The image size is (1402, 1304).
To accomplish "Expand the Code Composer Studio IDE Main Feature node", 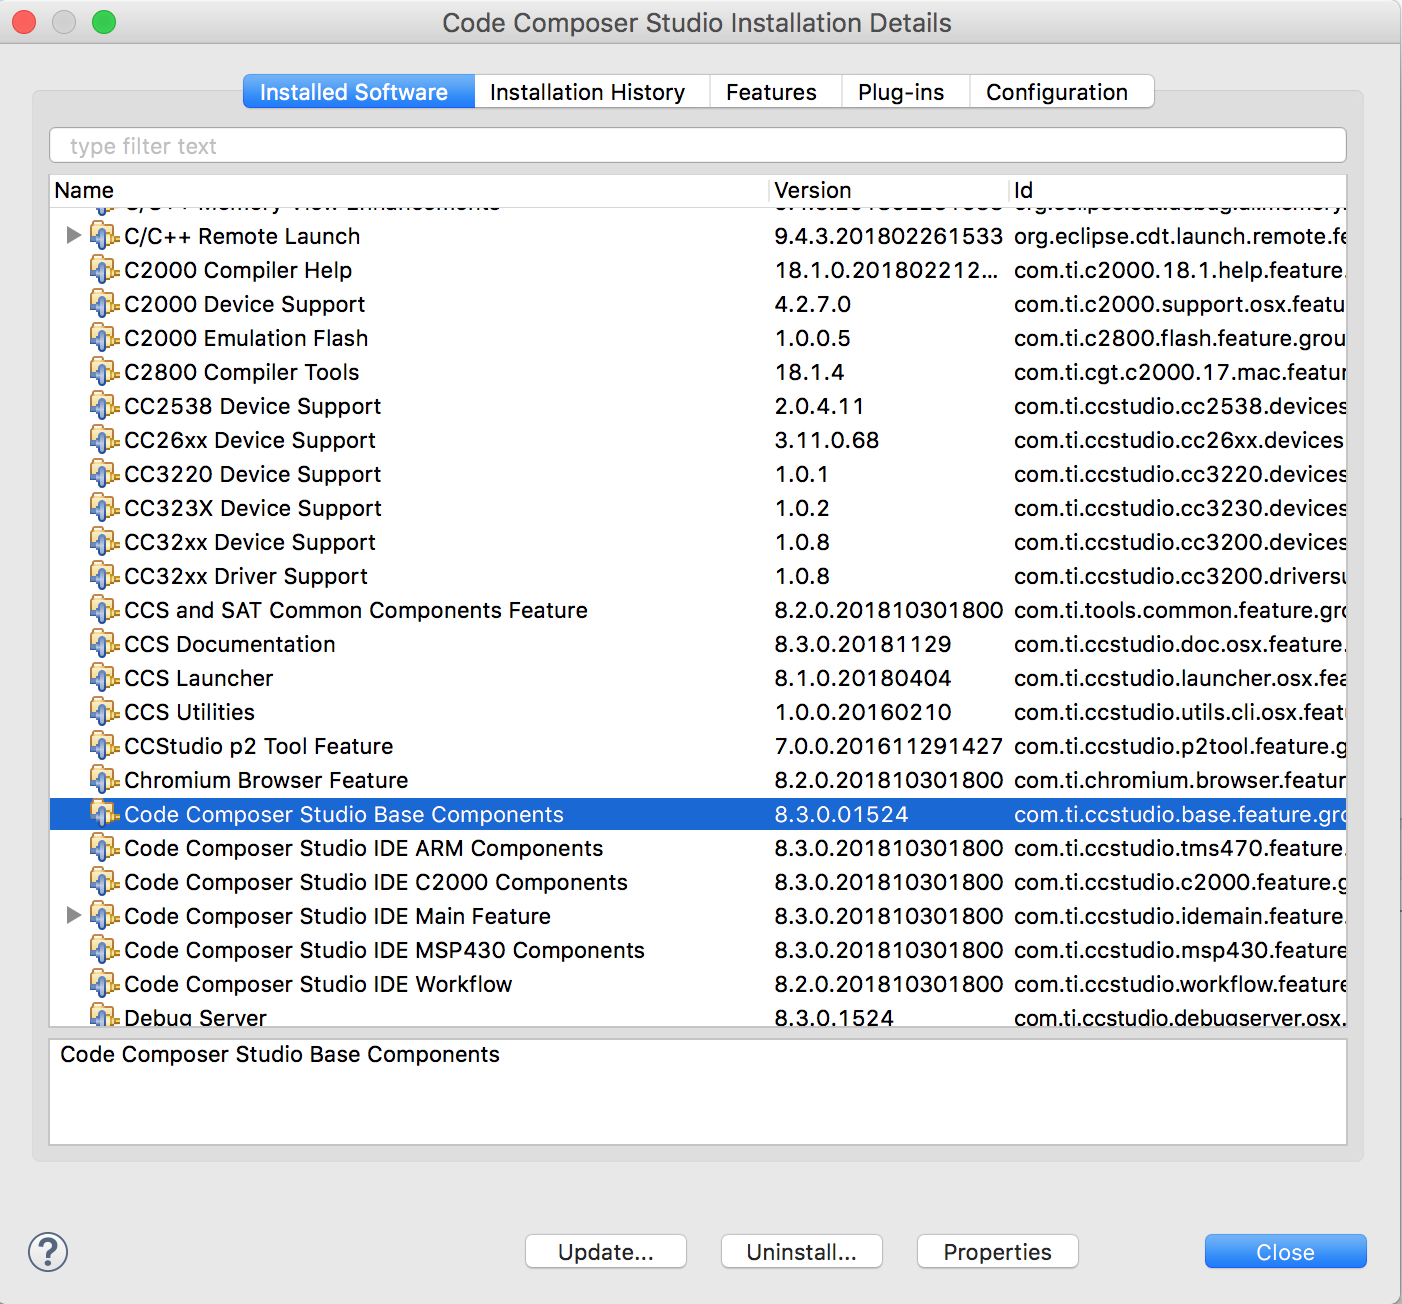I will [73, 916].
